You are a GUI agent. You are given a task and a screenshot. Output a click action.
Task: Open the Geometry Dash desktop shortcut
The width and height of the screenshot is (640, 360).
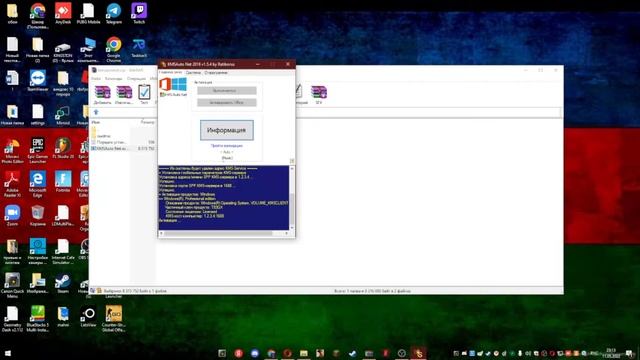12,319
